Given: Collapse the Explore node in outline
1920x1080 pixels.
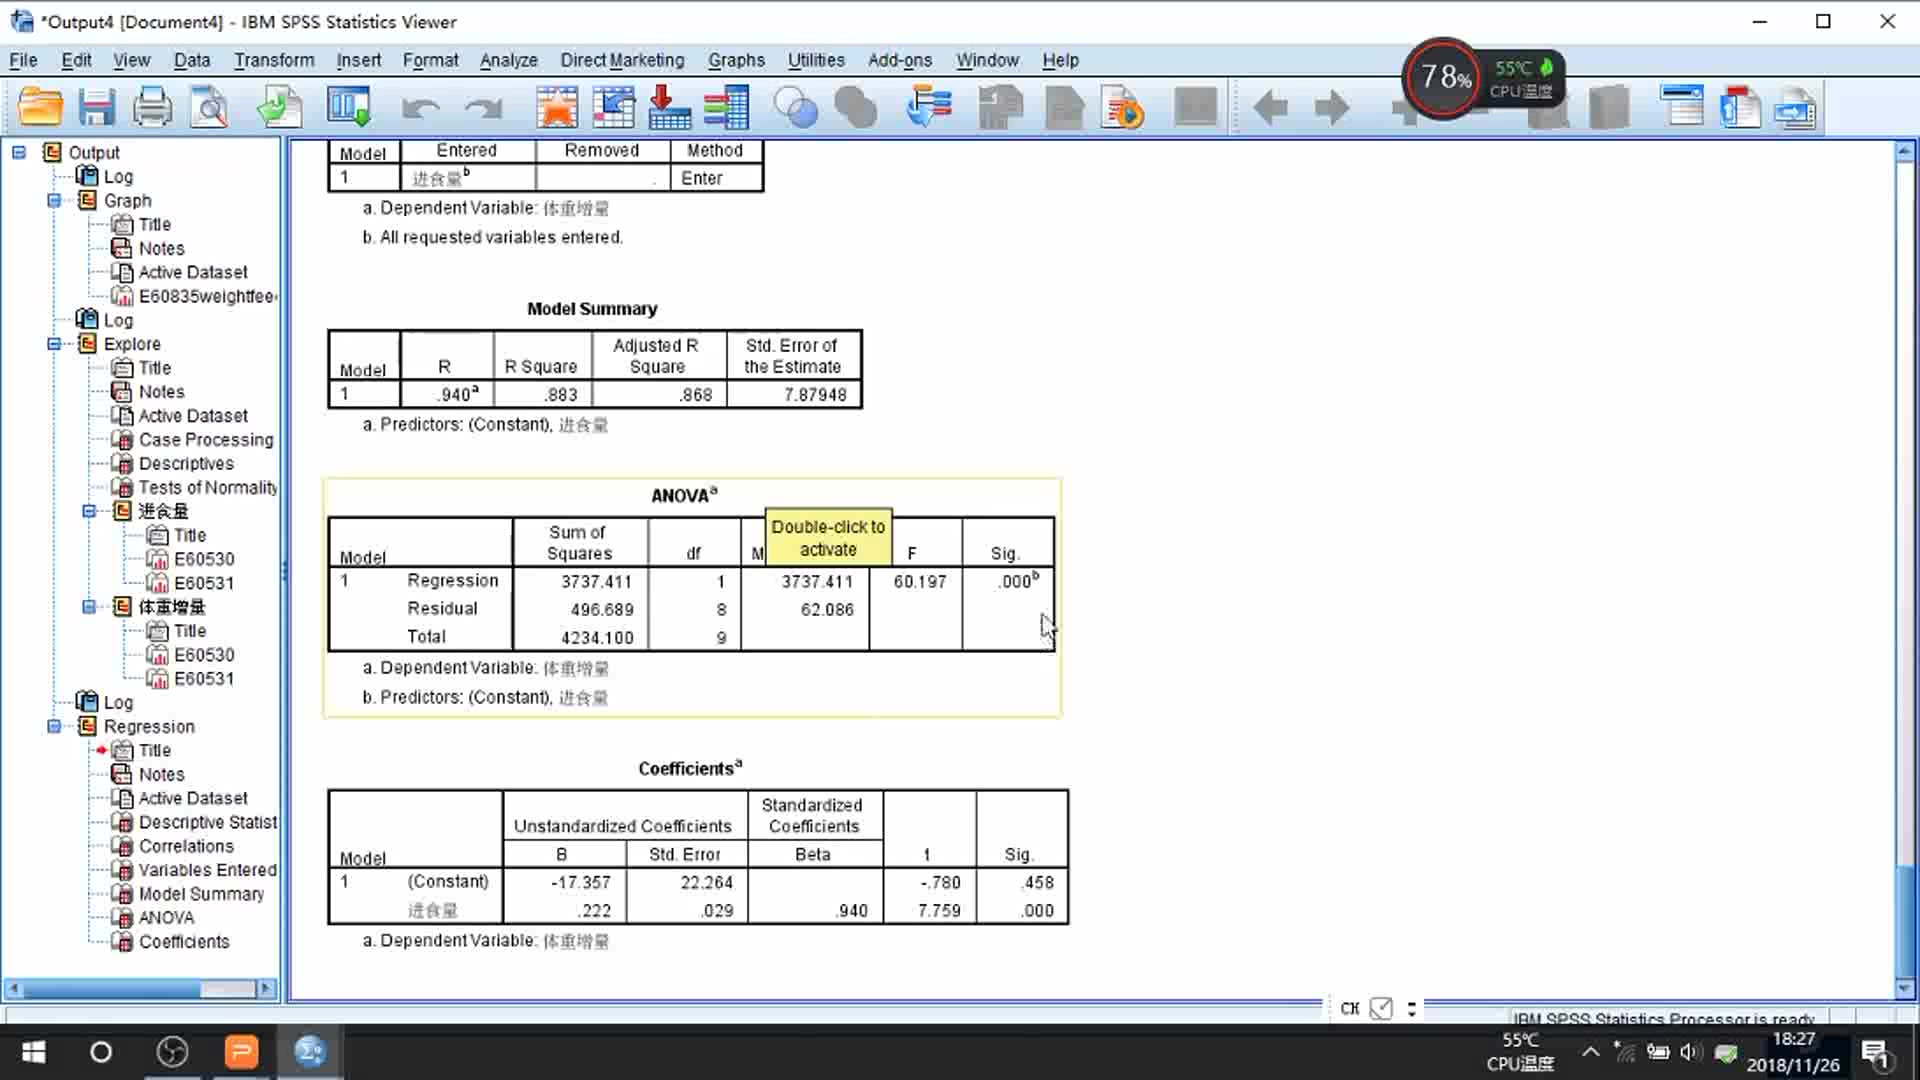Looking at the screenshot, I should point(54,344).
